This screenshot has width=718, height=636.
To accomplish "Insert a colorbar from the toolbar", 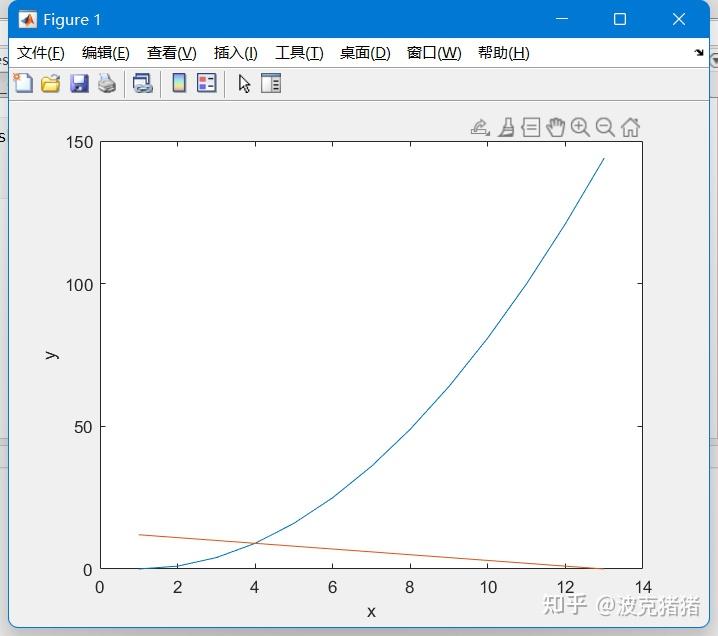I will click(x=179, y=83).
